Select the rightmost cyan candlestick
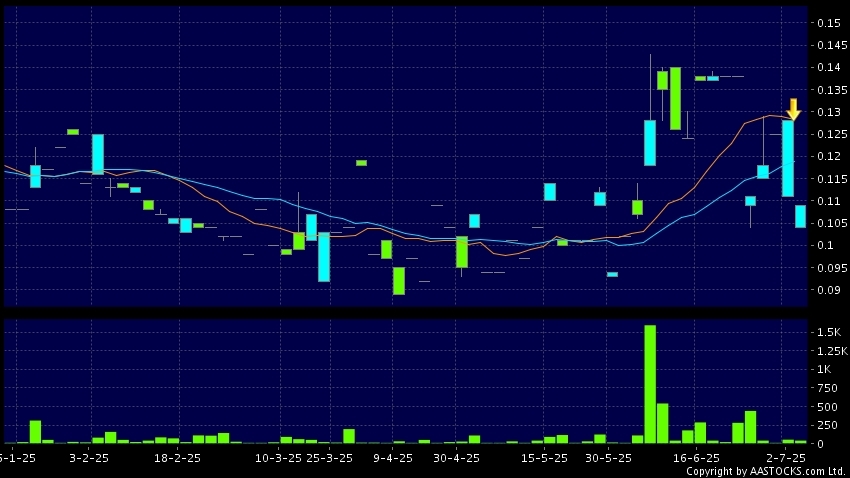 [800, 216]
